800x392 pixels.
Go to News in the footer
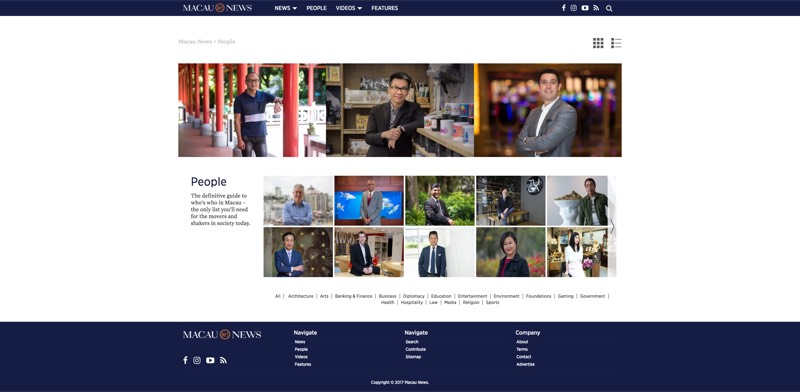click(x=300, y=342)
